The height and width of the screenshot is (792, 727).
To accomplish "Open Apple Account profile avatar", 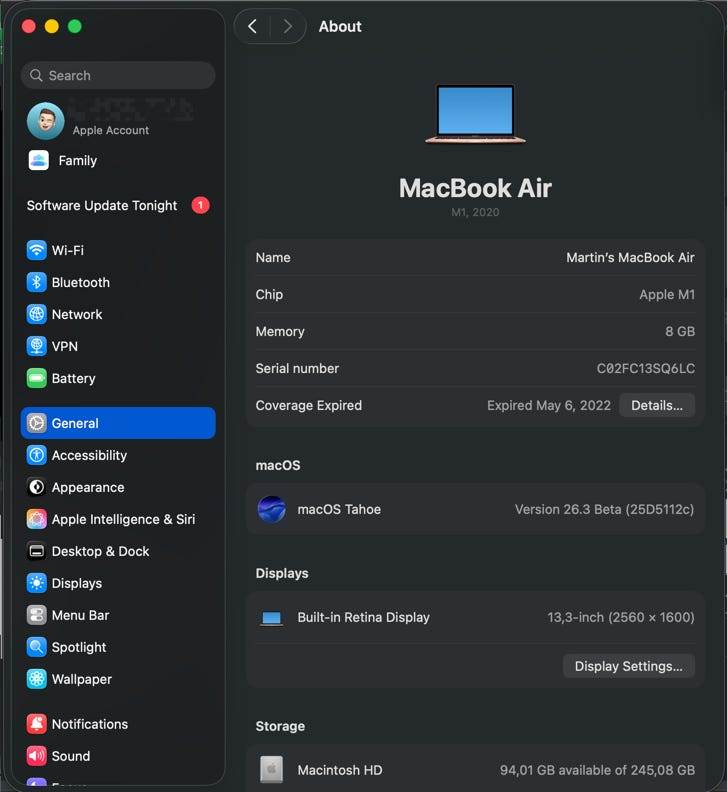I will coord(46,121).
